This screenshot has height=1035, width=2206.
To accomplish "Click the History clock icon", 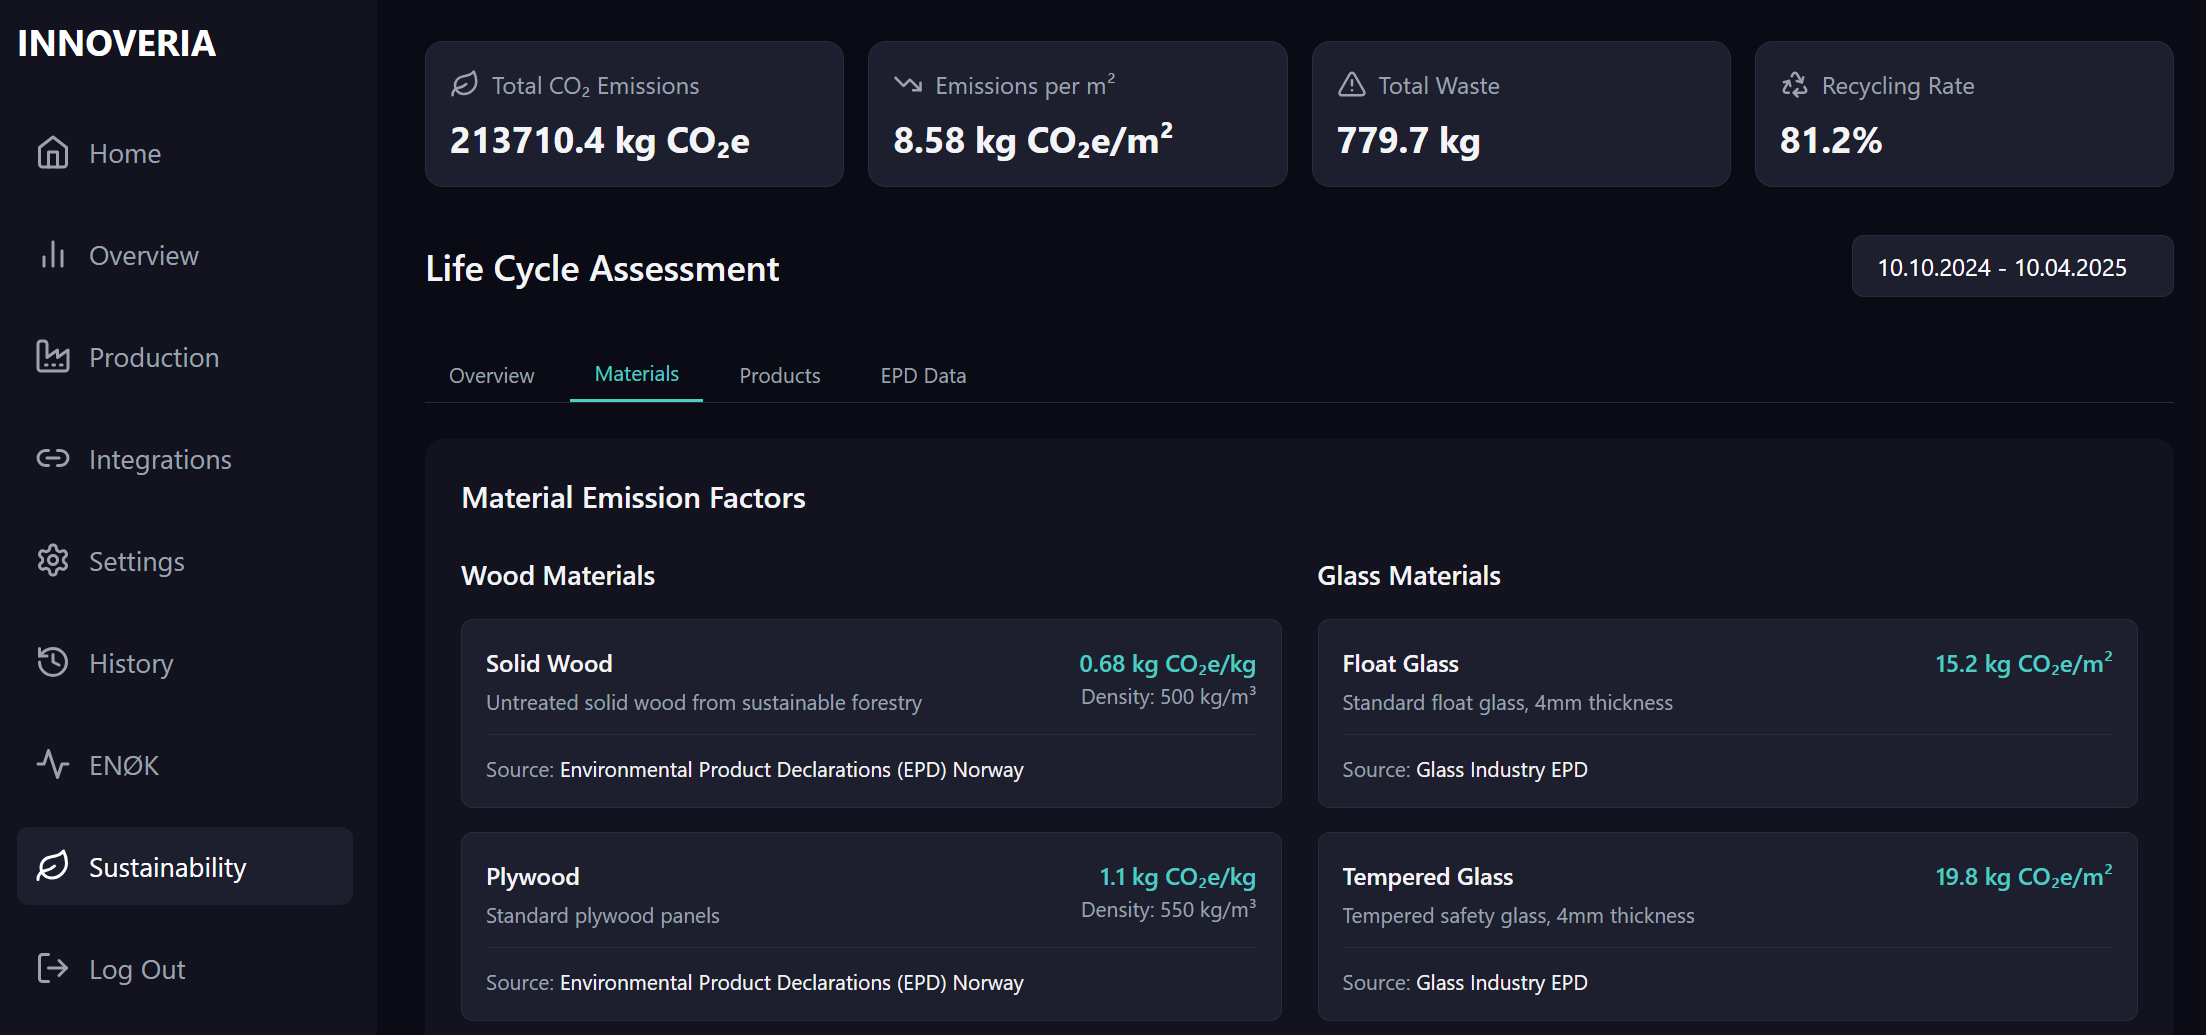I will (53, 662).
